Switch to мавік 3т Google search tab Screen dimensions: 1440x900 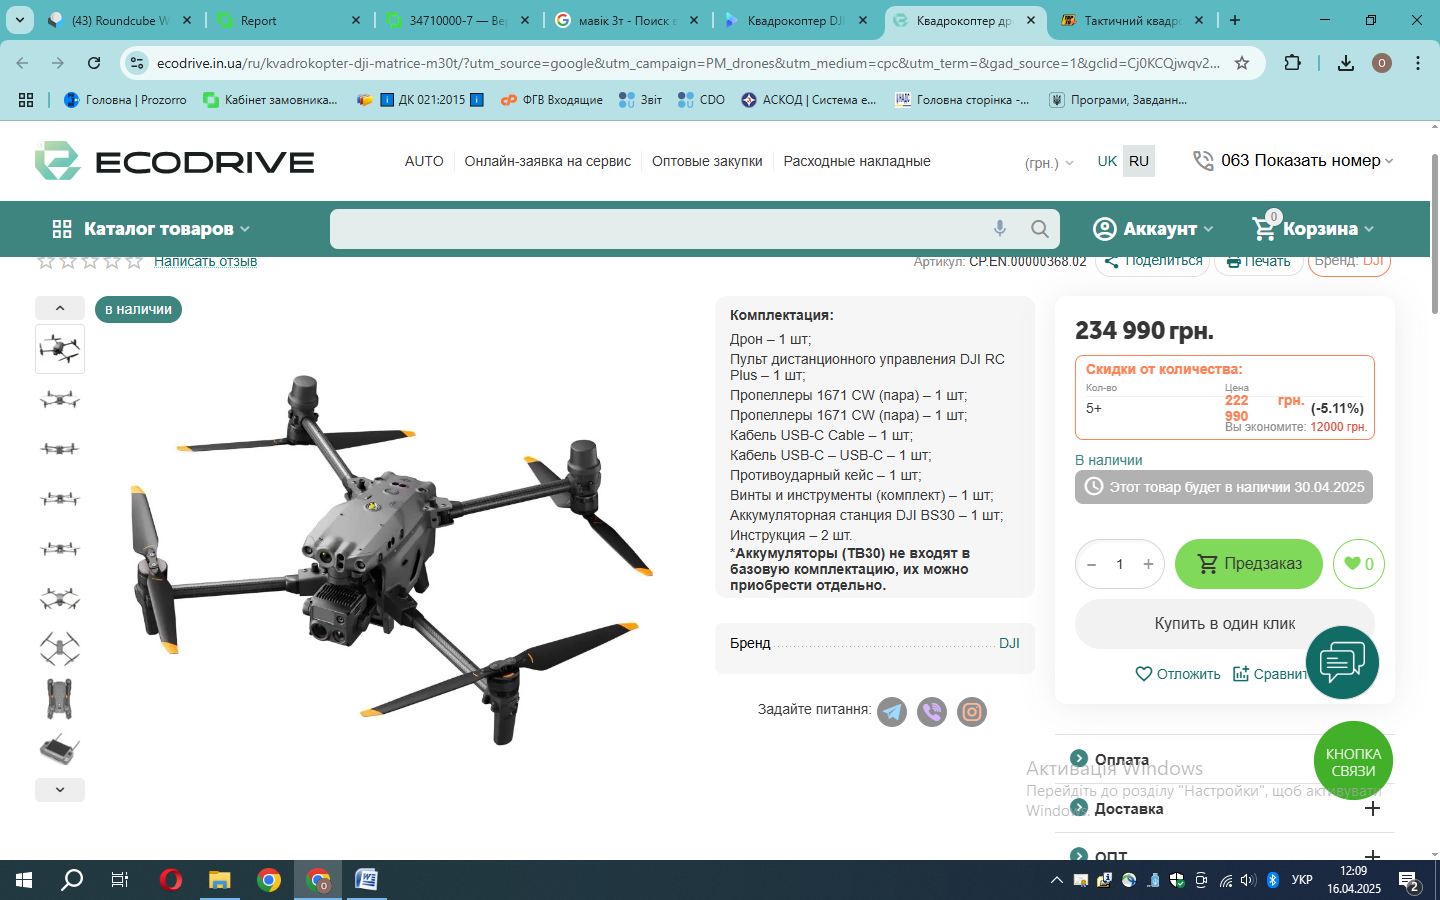point(627,20)
